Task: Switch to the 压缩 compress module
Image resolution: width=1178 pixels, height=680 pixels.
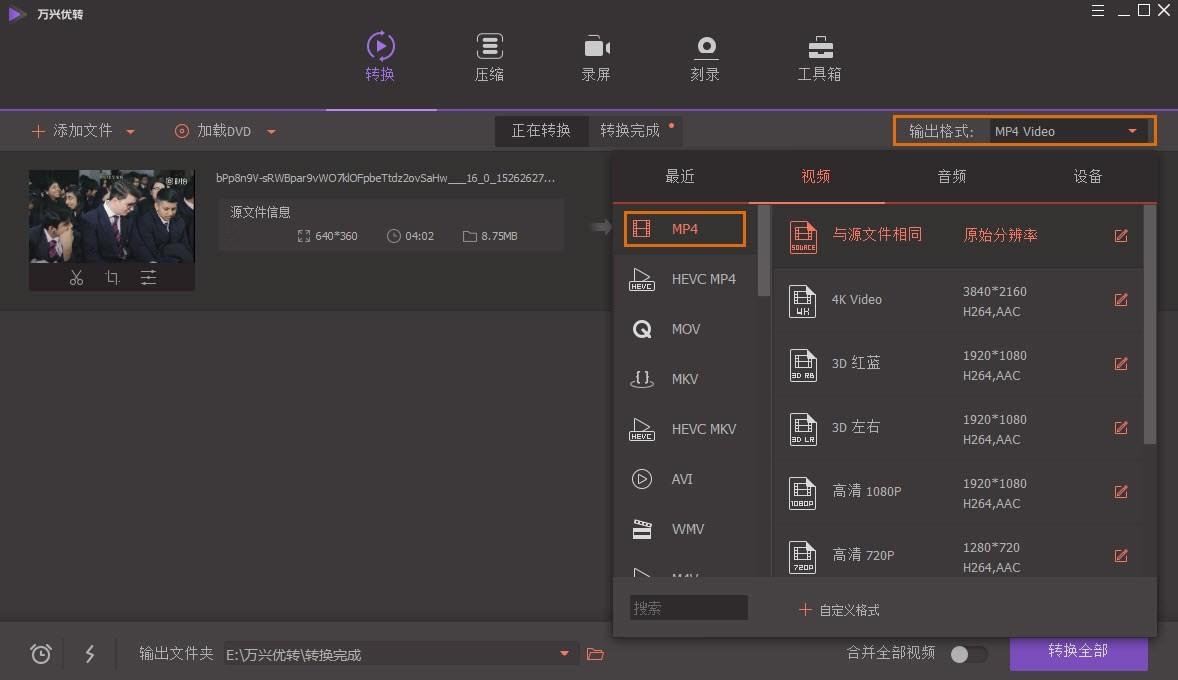Action: point(489,58)
